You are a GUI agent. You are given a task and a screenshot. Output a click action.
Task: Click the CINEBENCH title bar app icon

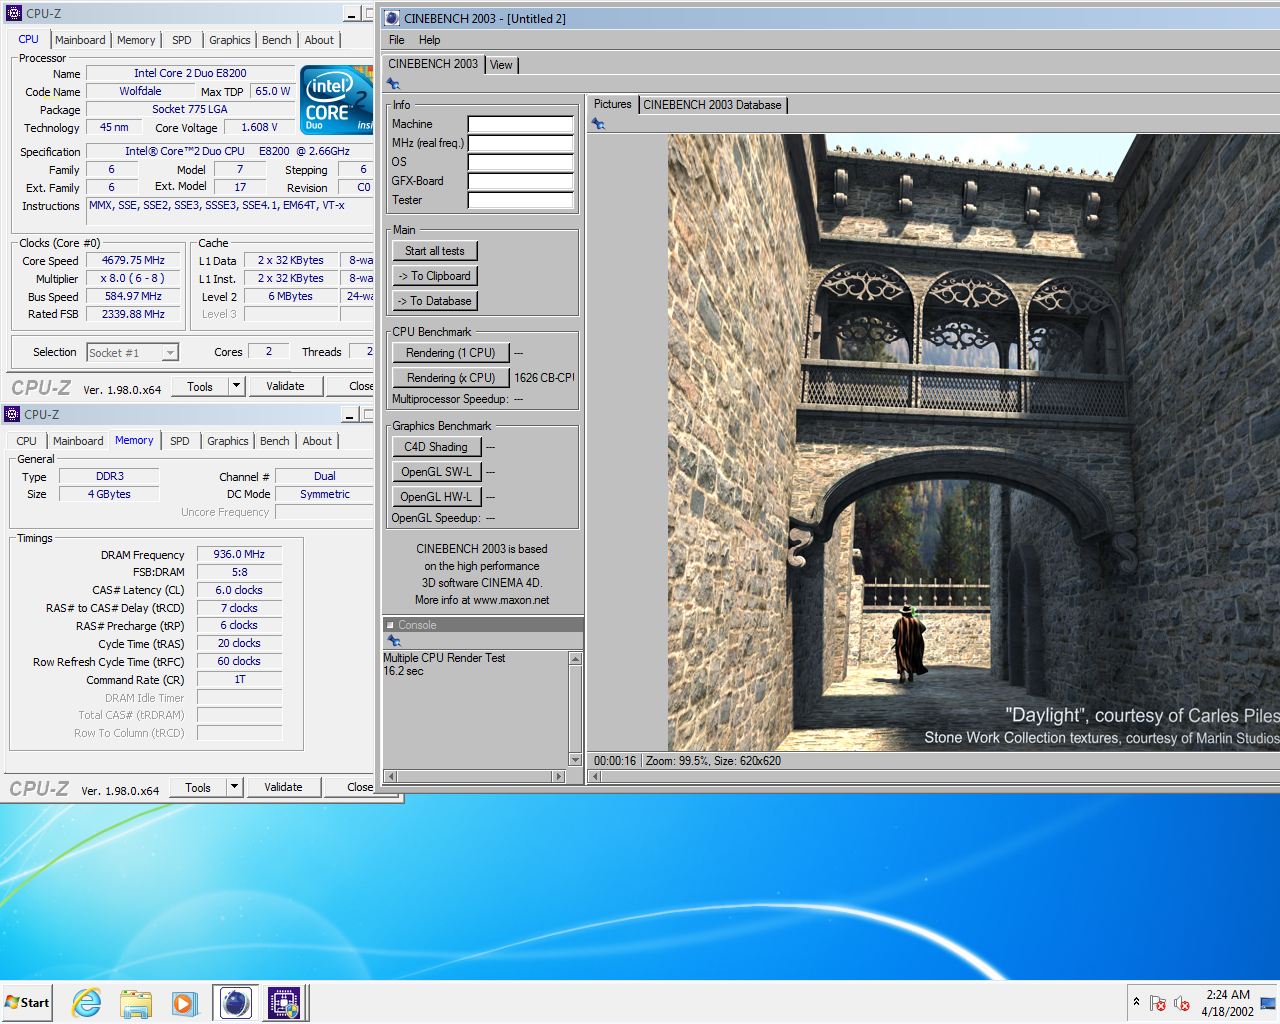[x=392, y=18]
